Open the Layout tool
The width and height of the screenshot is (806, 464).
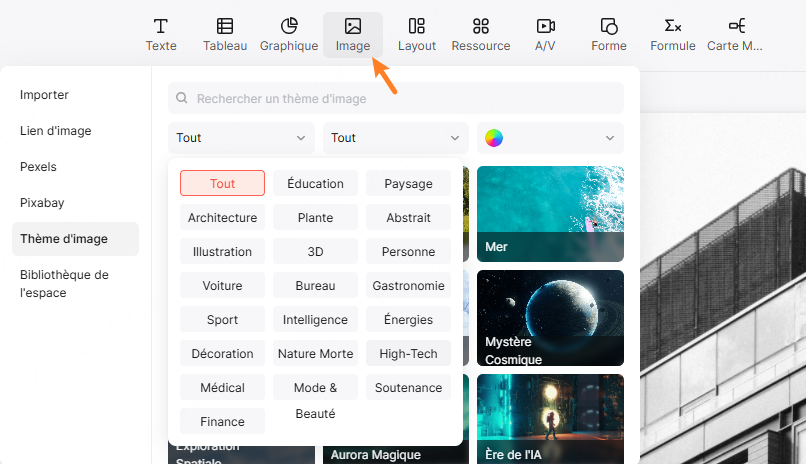(417, 27)
